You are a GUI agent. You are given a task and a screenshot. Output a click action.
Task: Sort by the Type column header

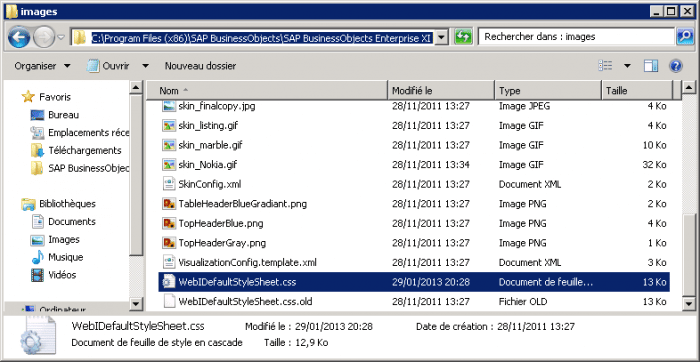(x=548, y=91)
